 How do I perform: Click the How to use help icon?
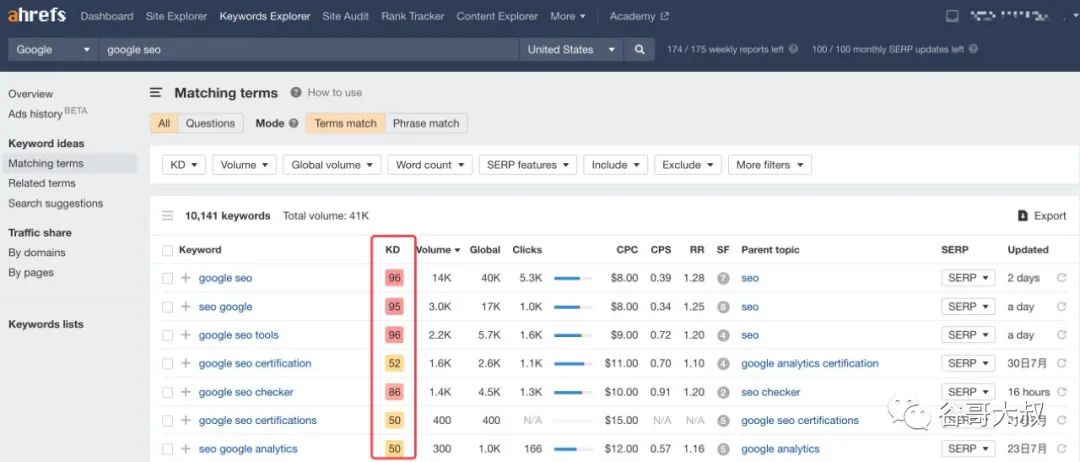tap(296, 92)
